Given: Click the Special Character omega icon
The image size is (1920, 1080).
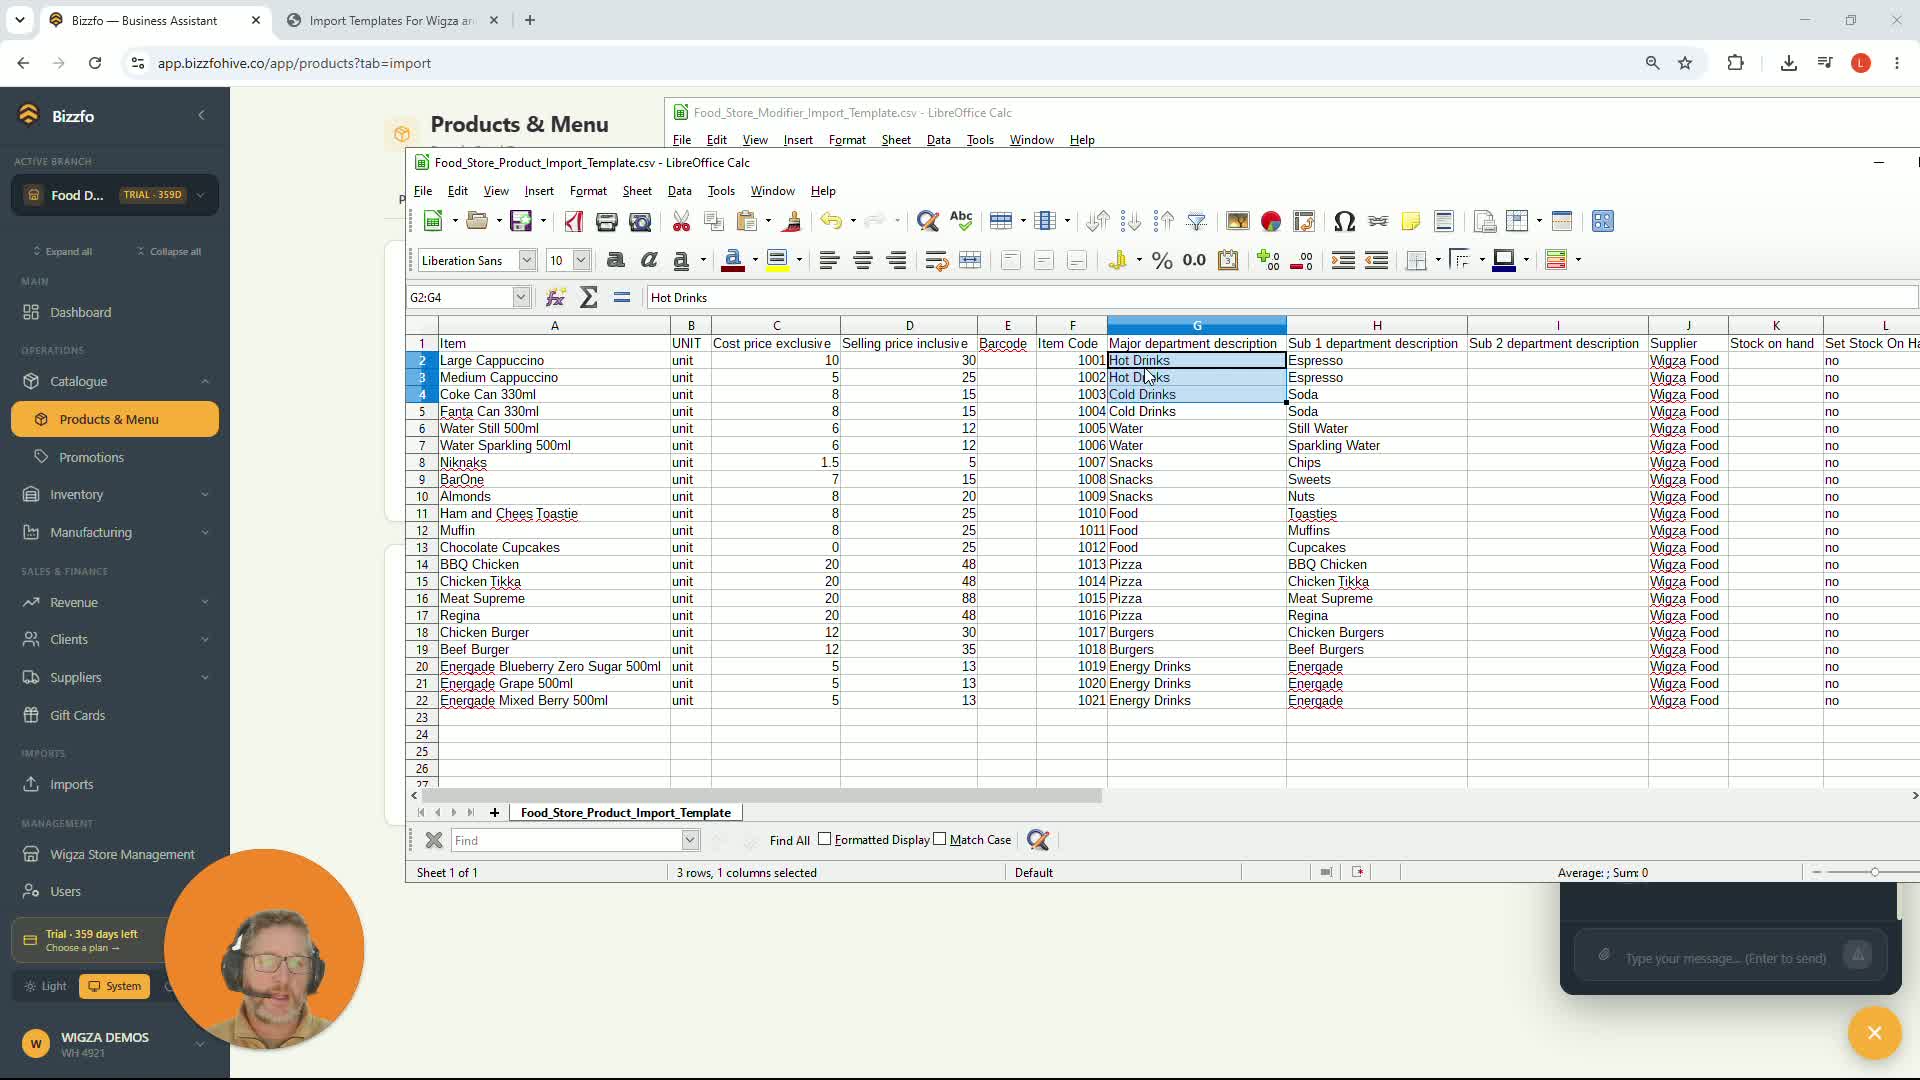Looking at the screenshot, I should click(1344, 221).
